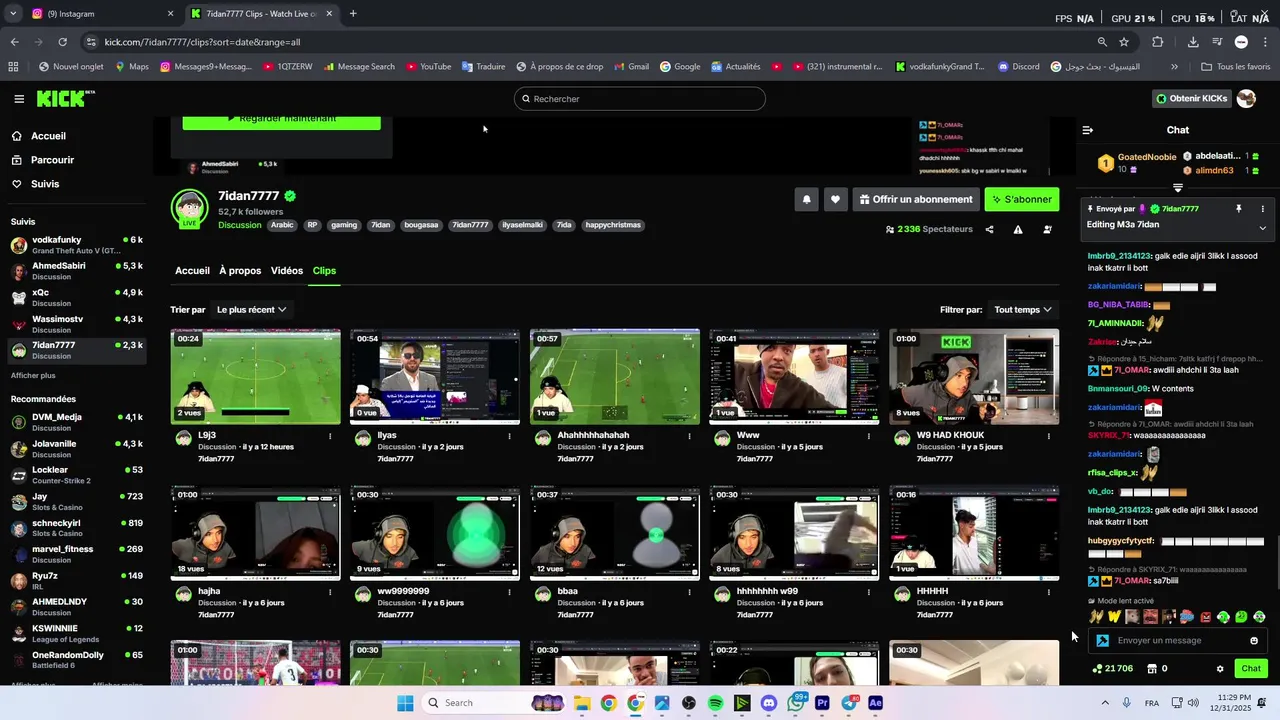Go to Suivis in sidebar
Viewport: 1280px width, 720px height.
click(45, 184)
